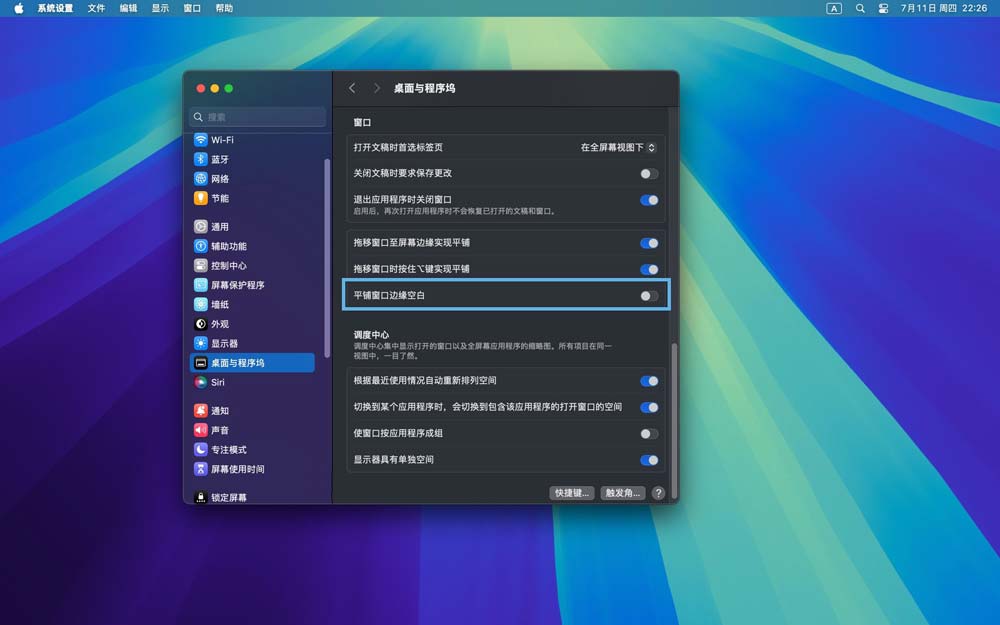
Task: Click the Spotlight search icon in menu bar
Action: [x=860, y=8]
